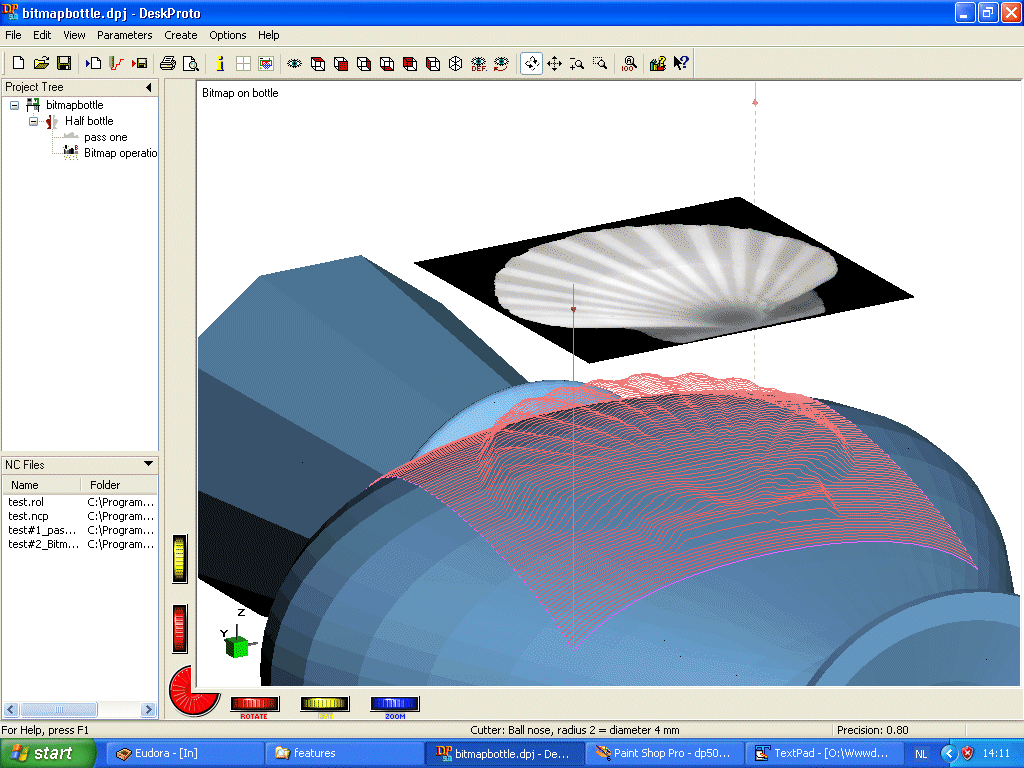Select the pass one operation
Viewport: 1024px width, 768px height.
(105, 137)
